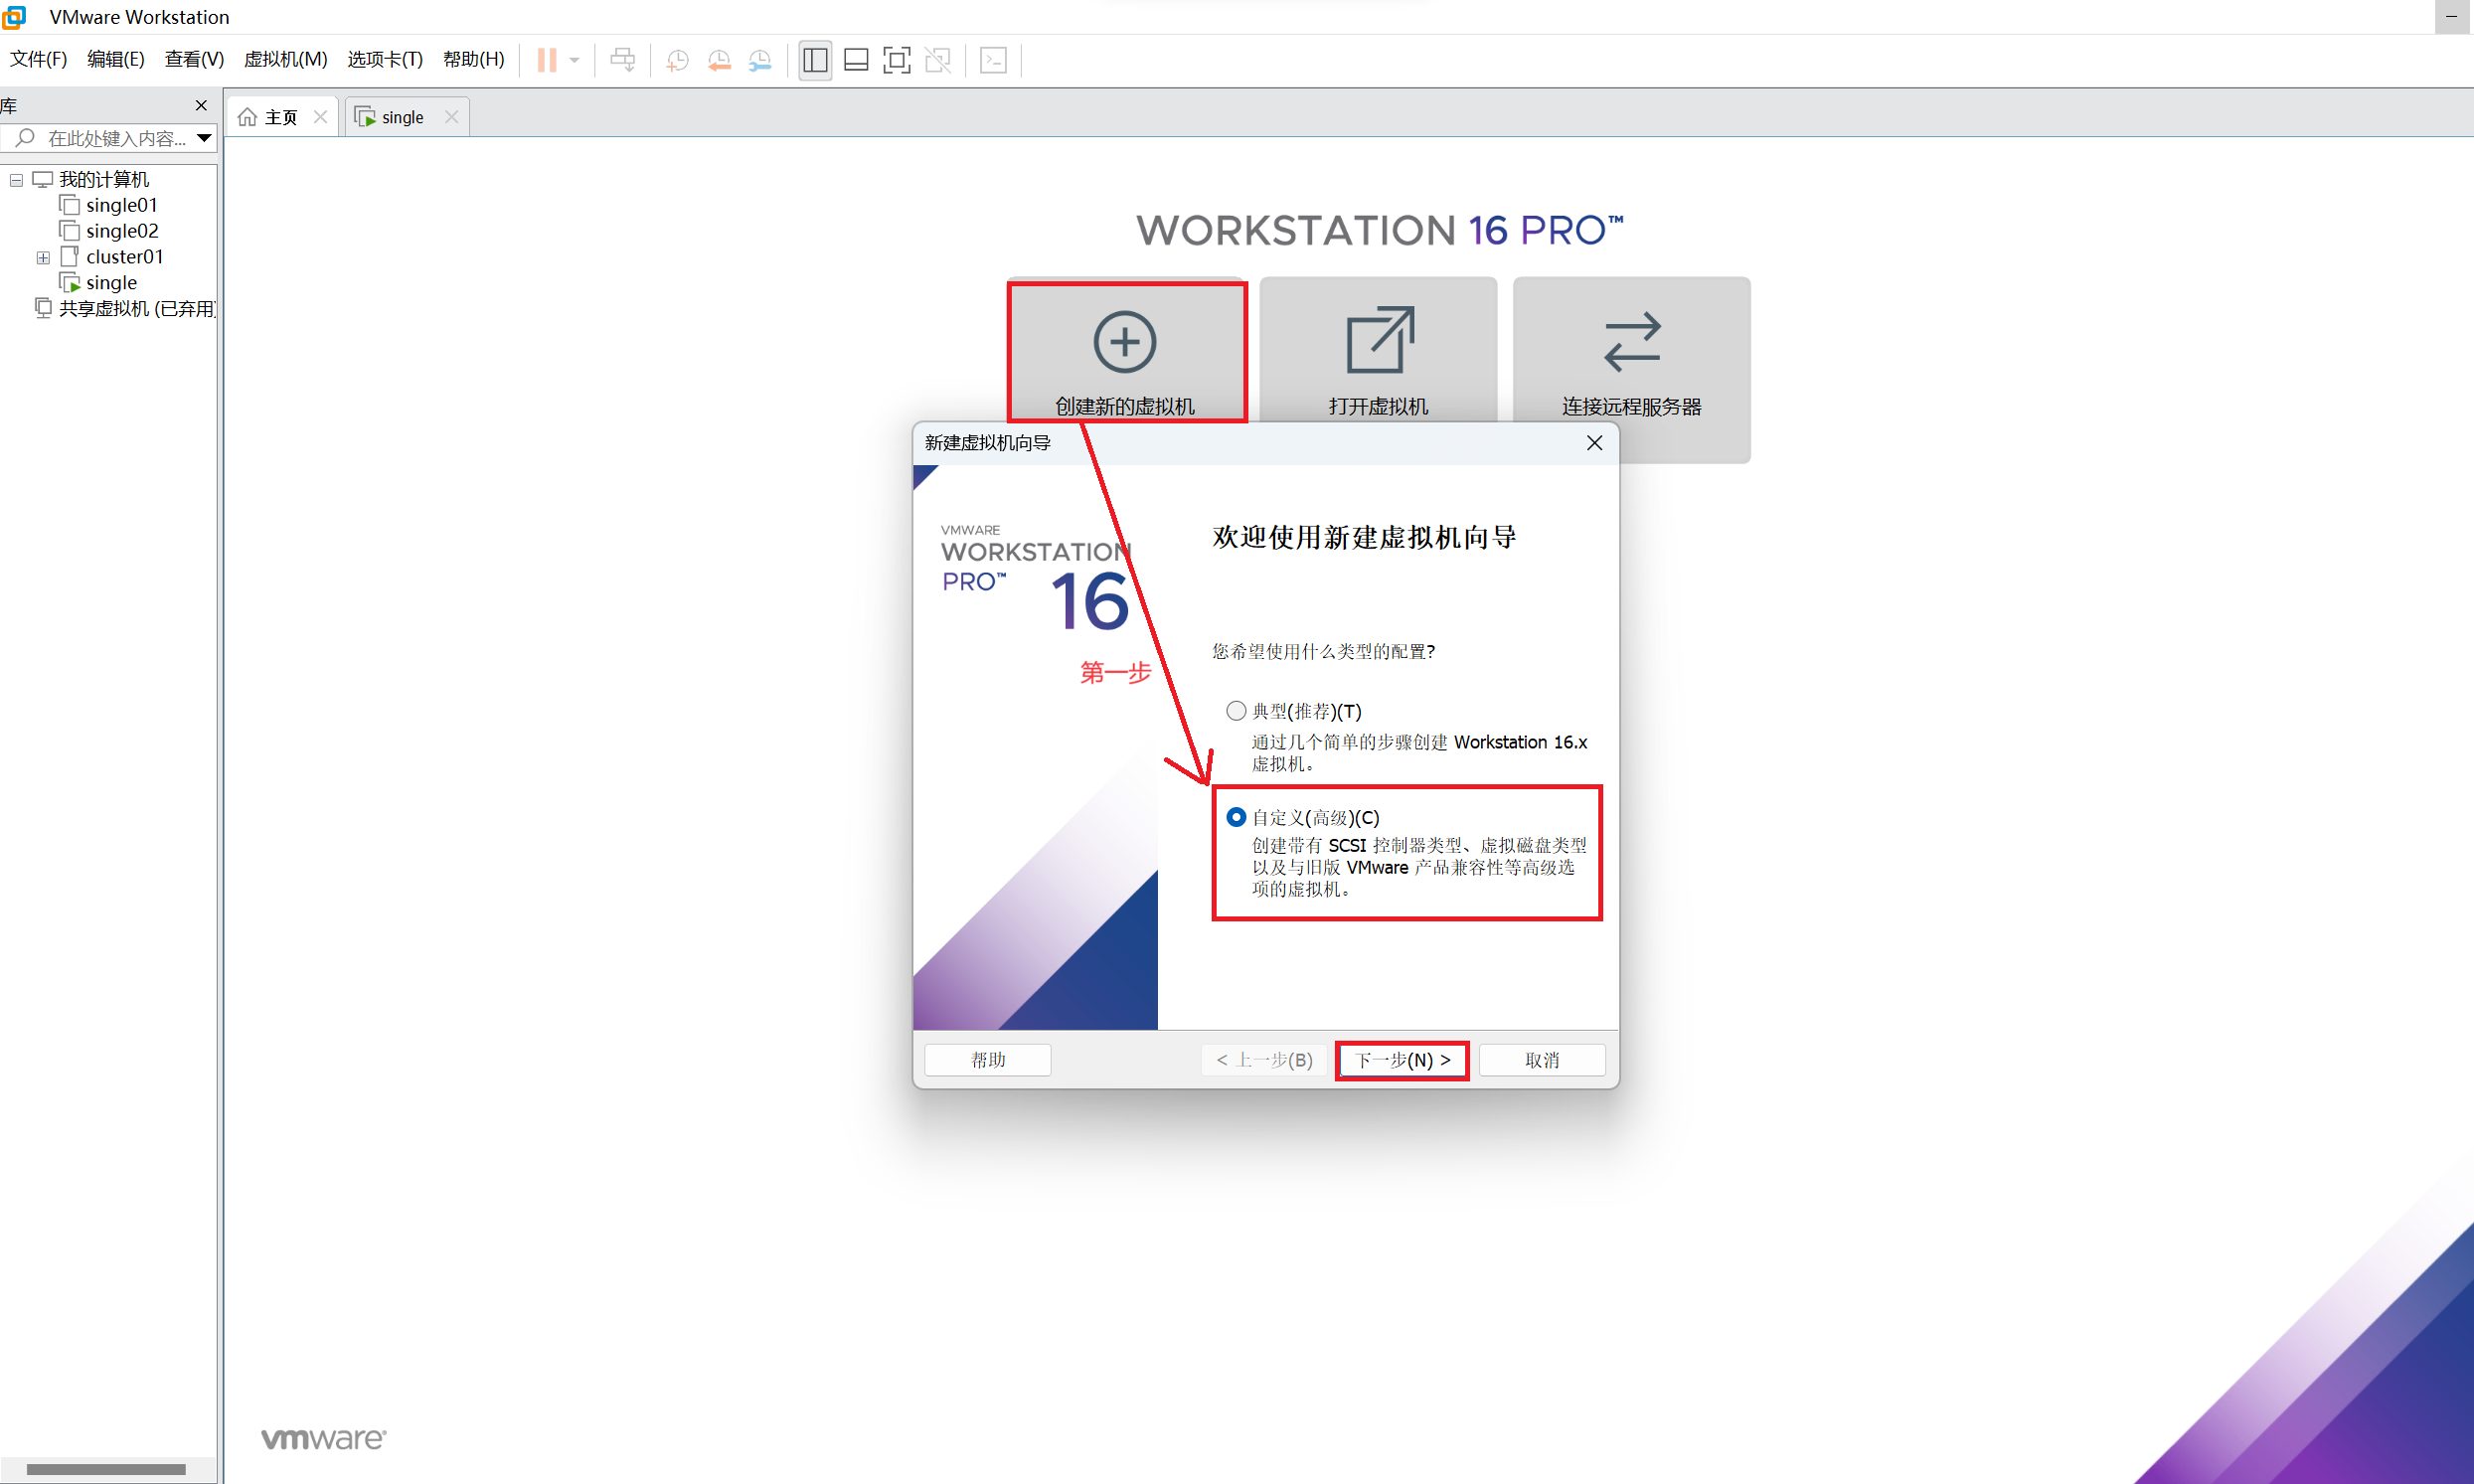2474x1484 pixels.
Task: Click the magnifier icon in library search
Action: [x=25, y=137]
